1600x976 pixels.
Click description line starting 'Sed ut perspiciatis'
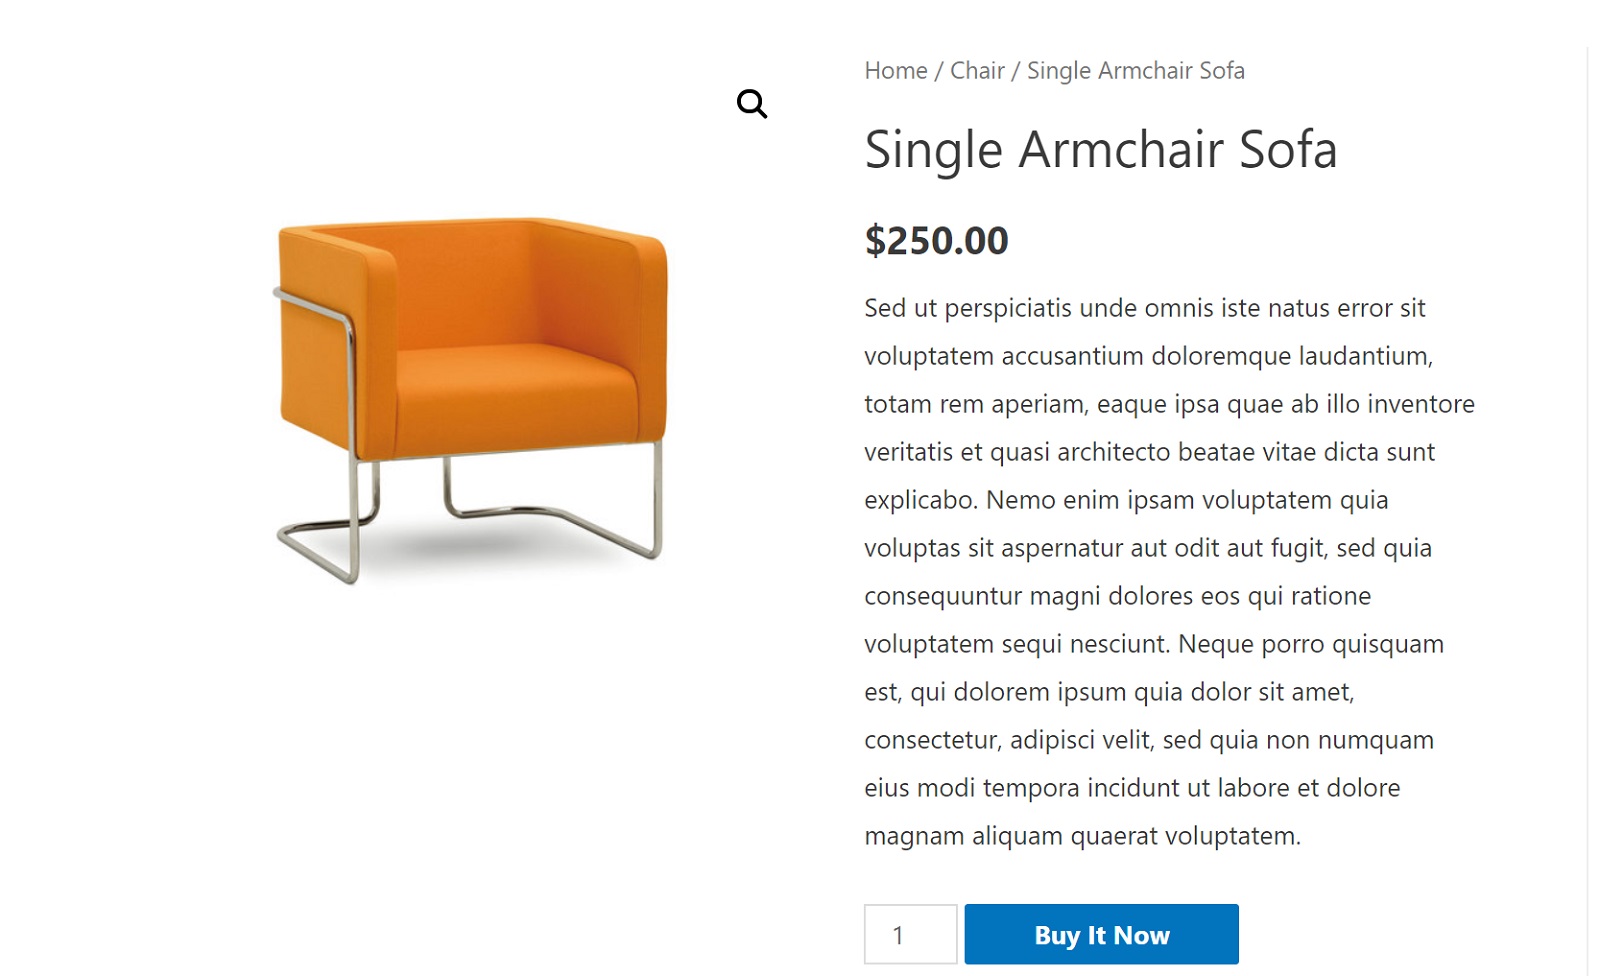[1145, 308]
